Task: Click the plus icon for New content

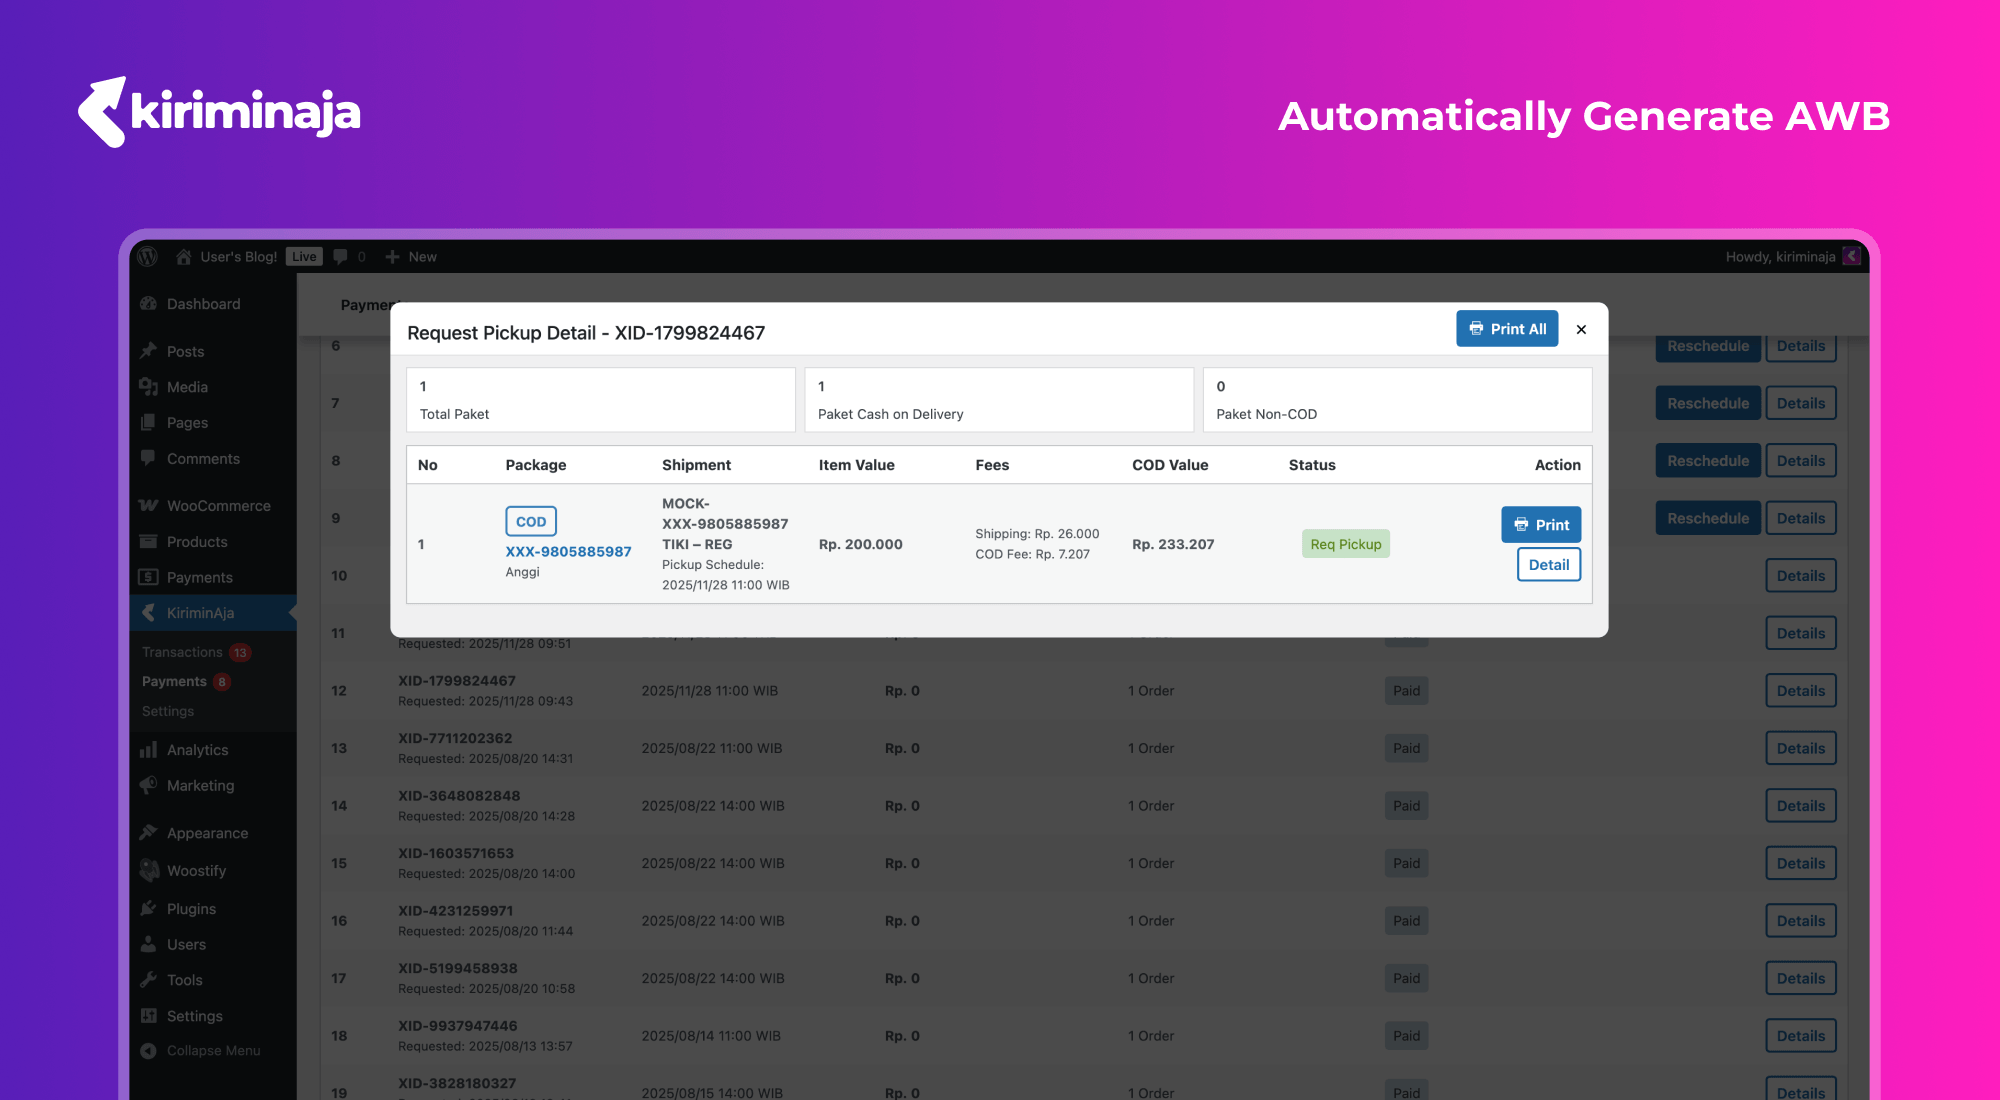Action: tap(392, 257)
